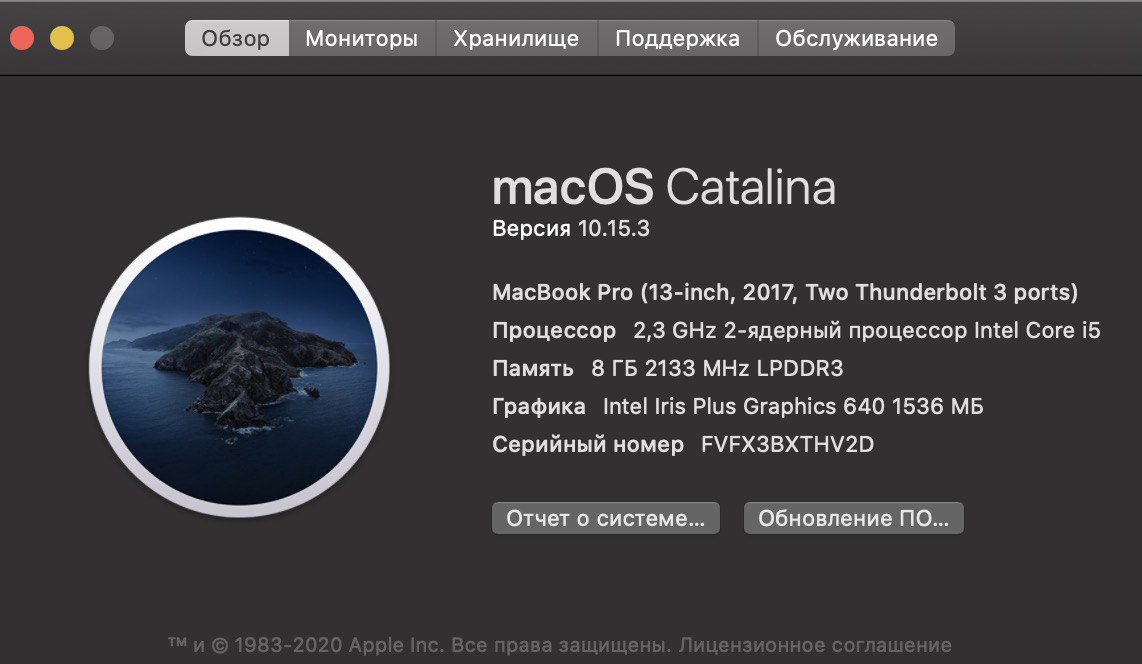Switch to the Обзор tab
1142x664 pixels.
(237, 38)
